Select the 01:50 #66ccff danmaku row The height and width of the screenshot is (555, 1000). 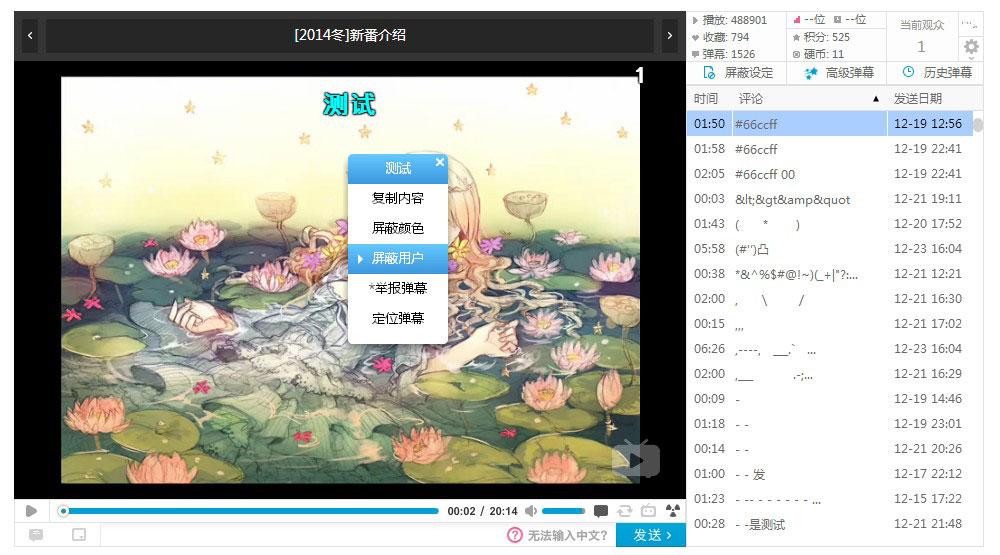[830, 124]
